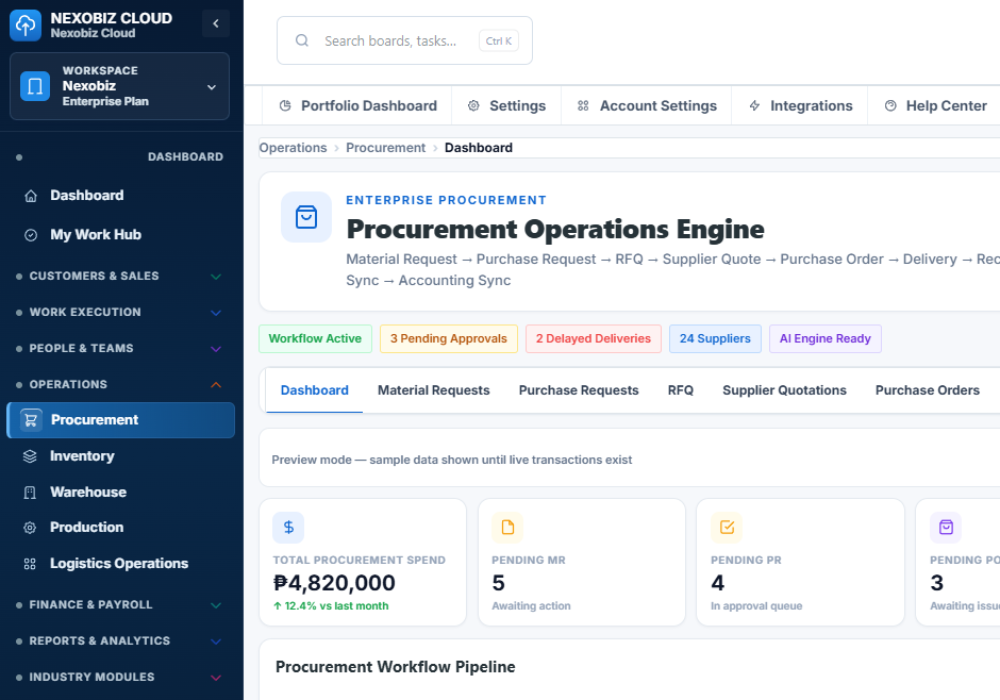Click the Settings gear icon in top bar

tap(473, 106)
